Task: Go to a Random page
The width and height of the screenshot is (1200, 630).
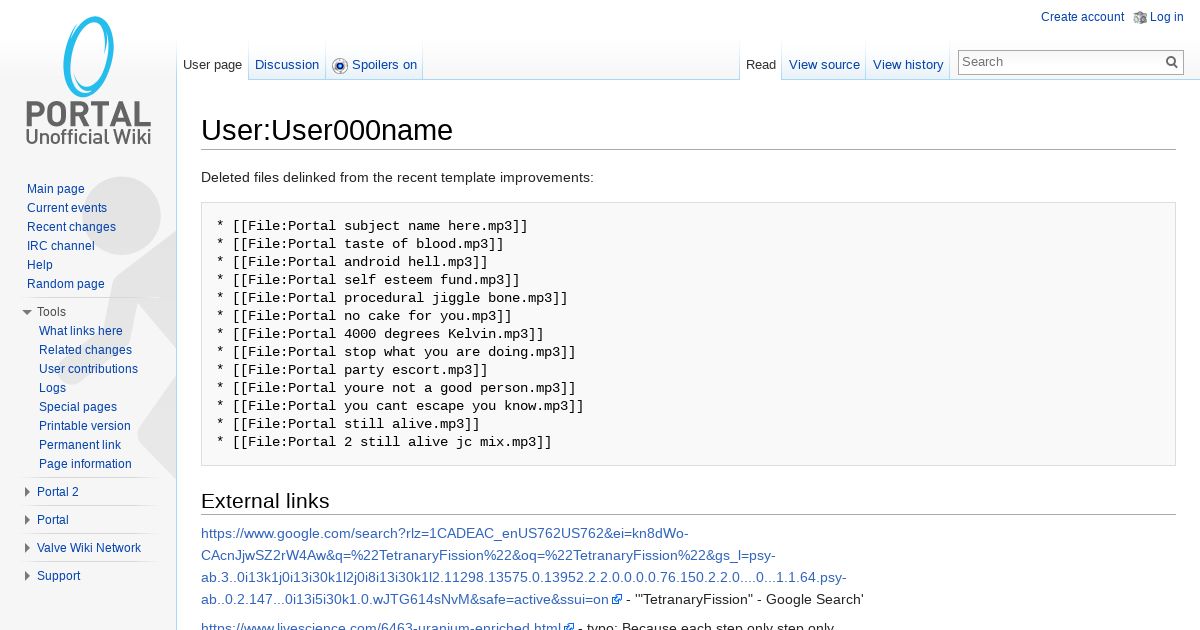Action: (66, 284)
